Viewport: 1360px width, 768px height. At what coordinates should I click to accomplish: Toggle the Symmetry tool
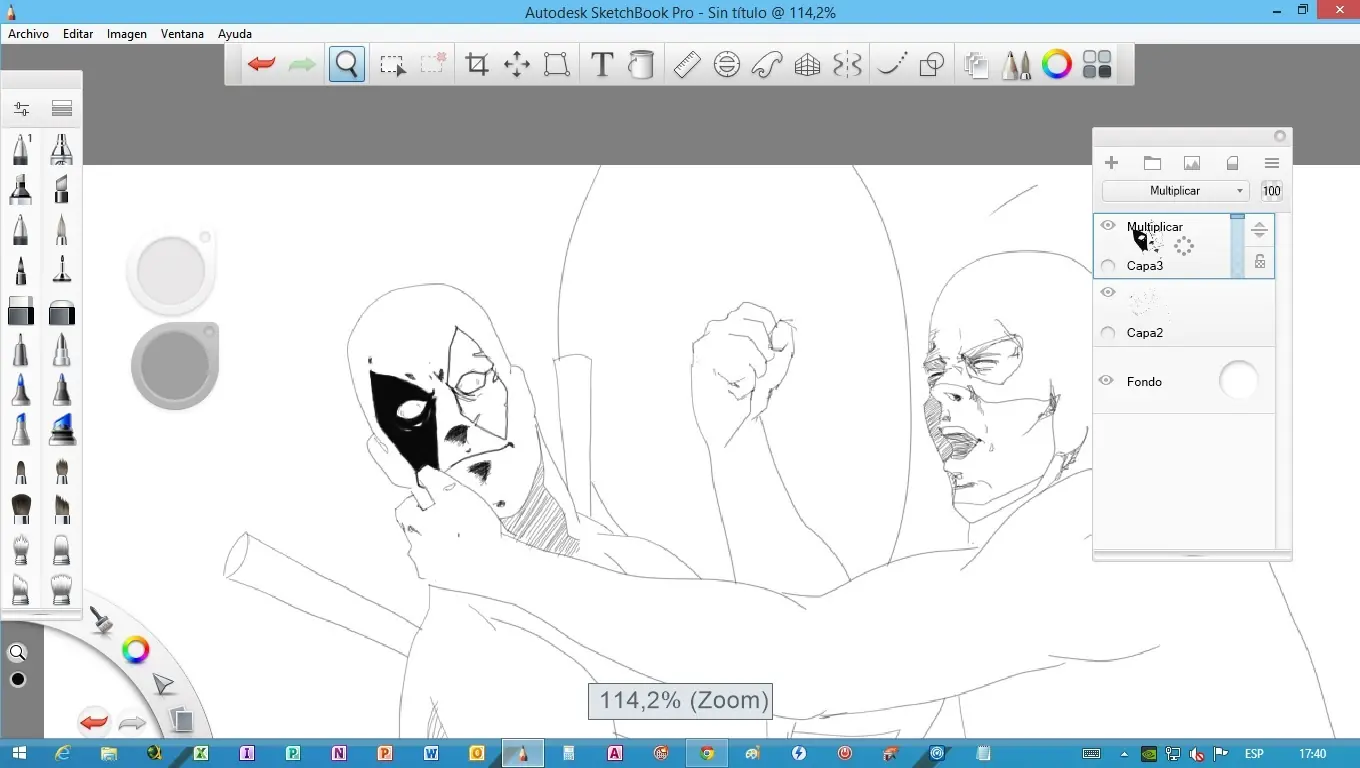click(x=847, y=65)
